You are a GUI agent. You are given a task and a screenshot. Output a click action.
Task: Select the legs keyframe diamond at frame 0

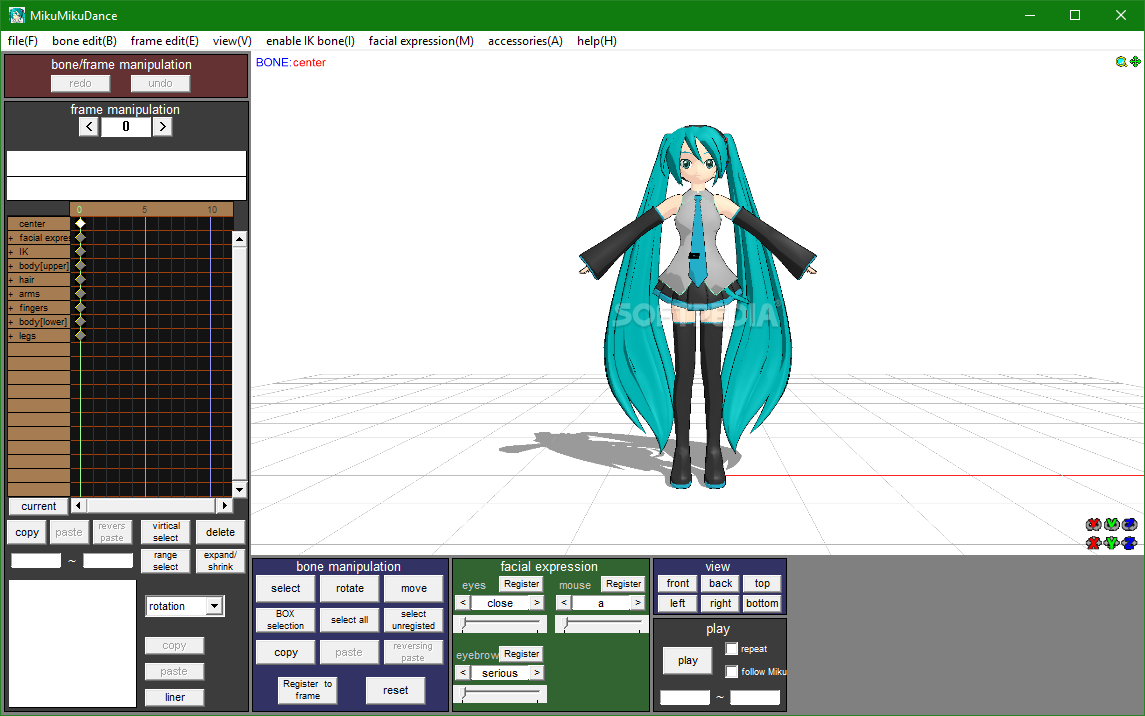[x=80, y=336]
